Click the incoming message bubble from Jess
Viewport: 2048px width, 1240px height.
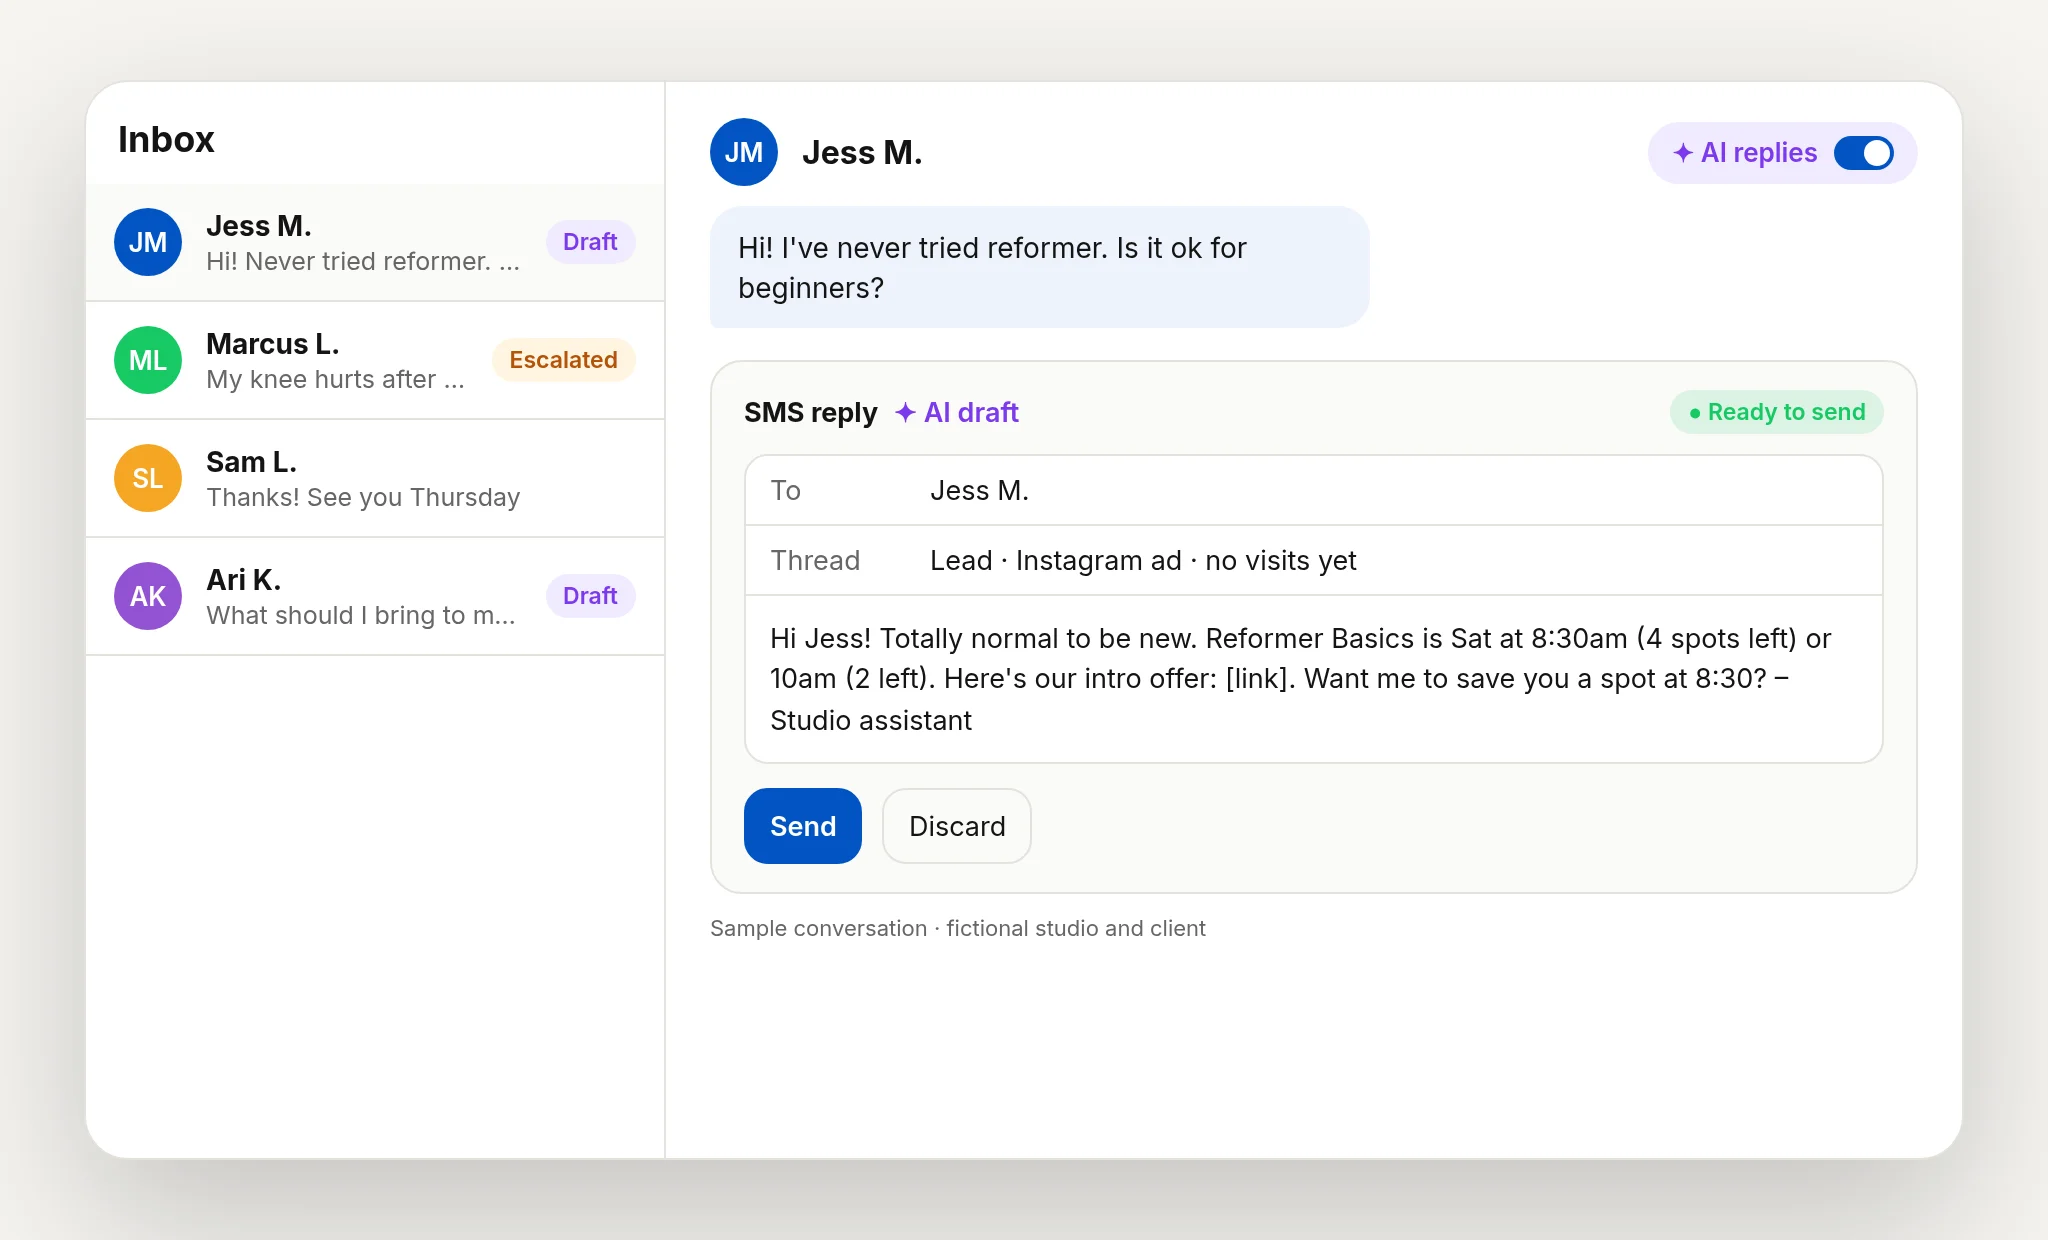1039,267
